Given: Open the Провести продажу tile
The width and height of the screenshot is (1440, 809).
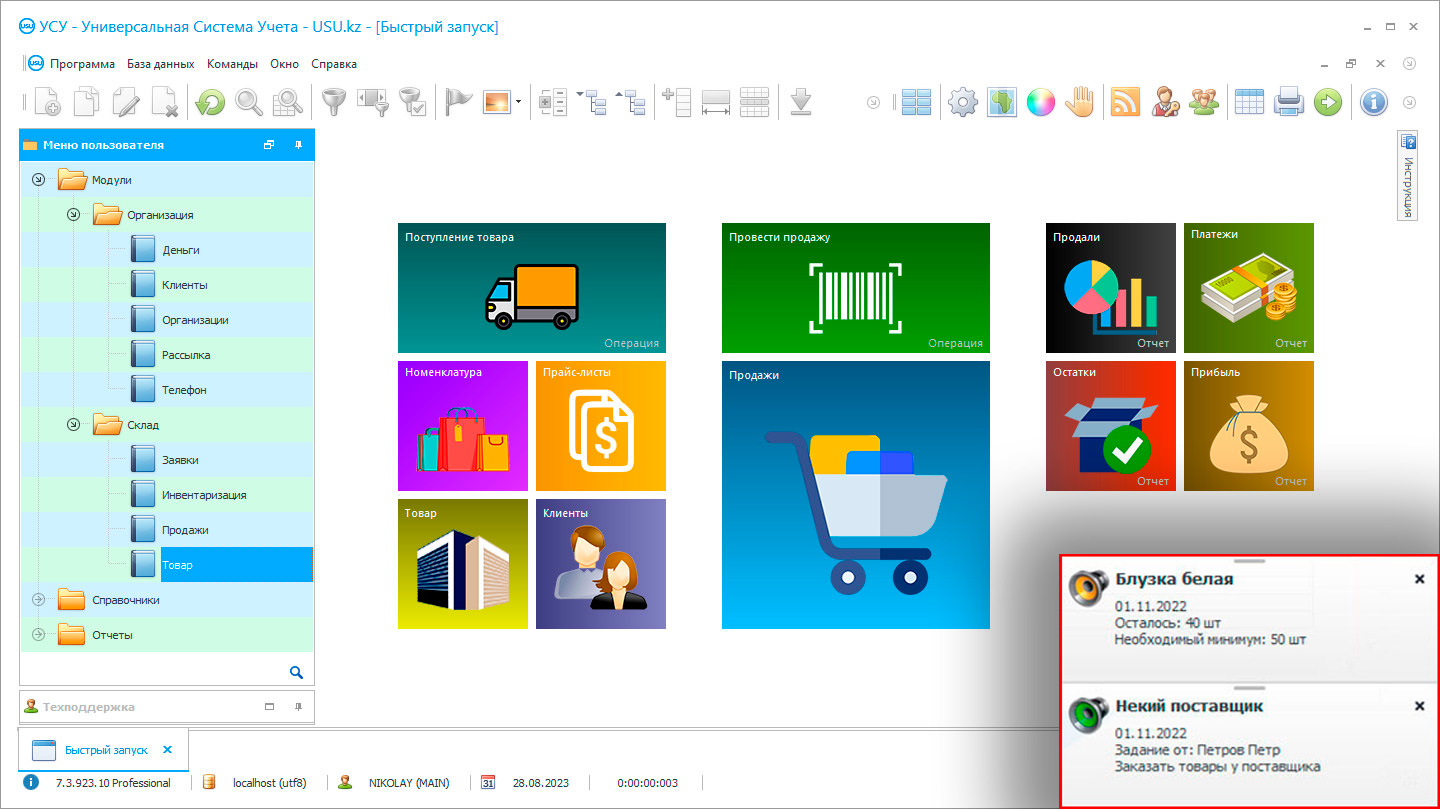Looking at the screenshot, I should (856, 288).
